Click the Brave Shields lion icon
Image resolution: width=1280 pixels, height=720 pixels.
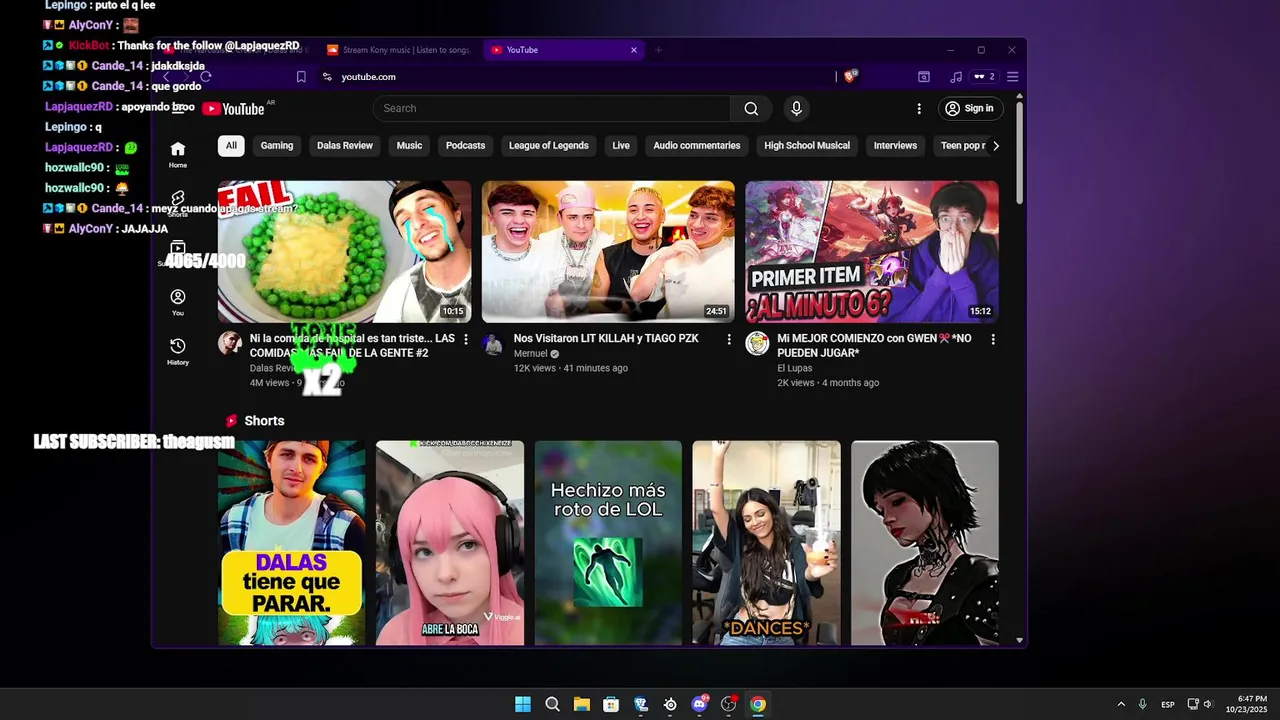pyautogui.click(x=851, y=76)
